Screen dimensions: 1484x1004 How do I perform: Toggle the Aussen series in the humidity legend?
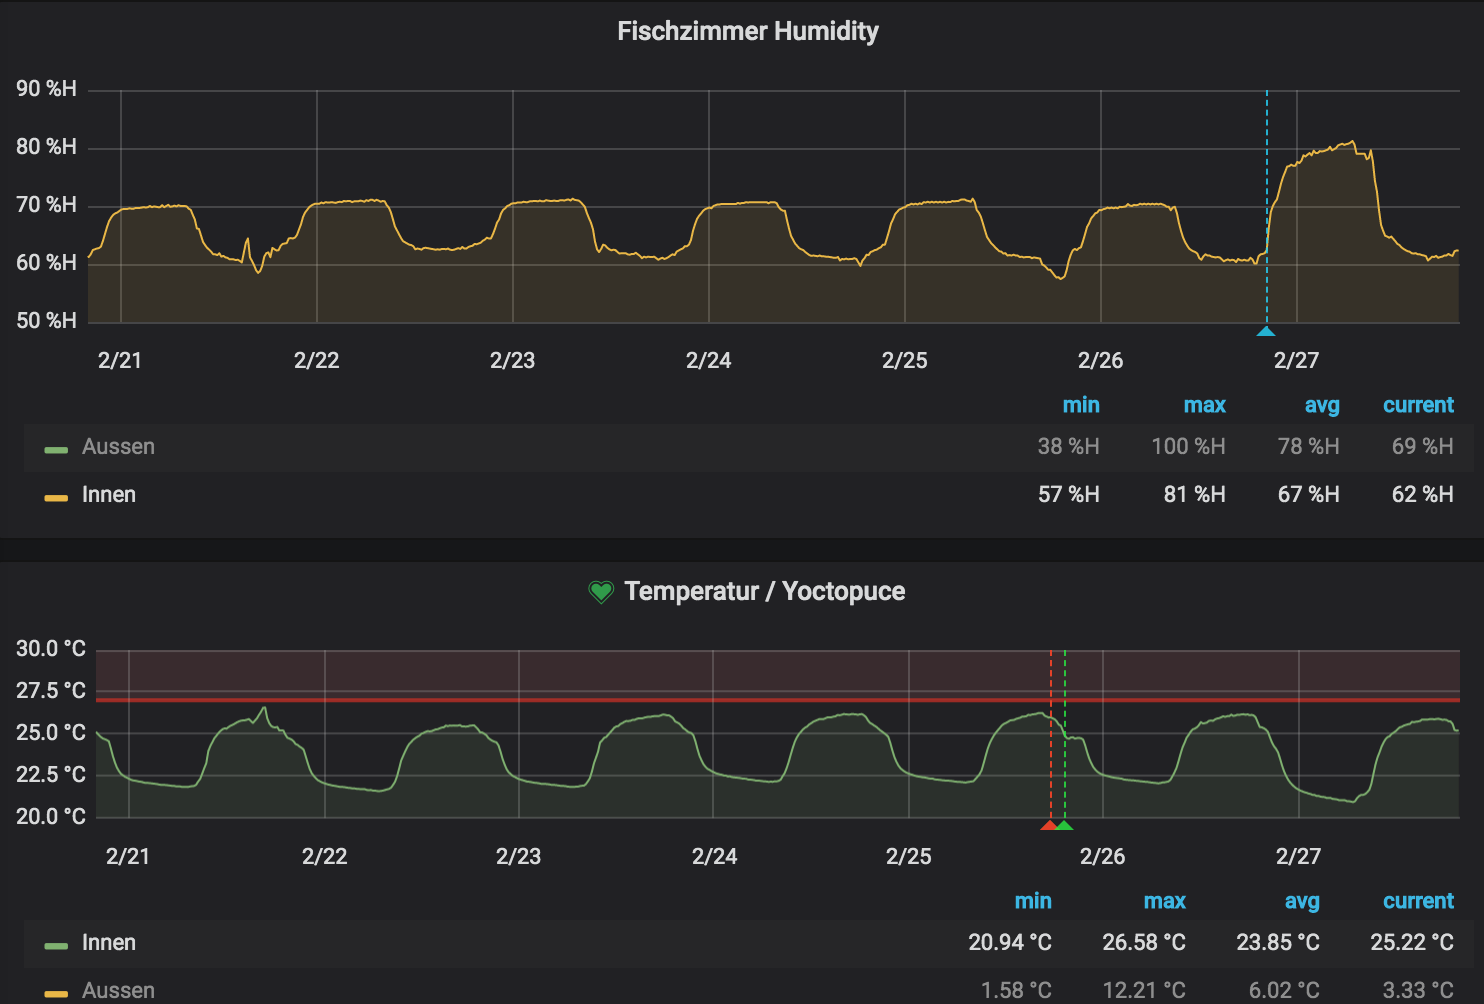[x=118, y=447]
